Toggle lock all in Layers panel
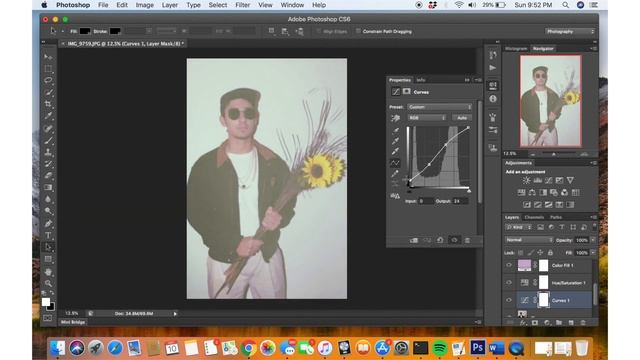The width and height of the screenshot is (640, 360). point(550,253)
